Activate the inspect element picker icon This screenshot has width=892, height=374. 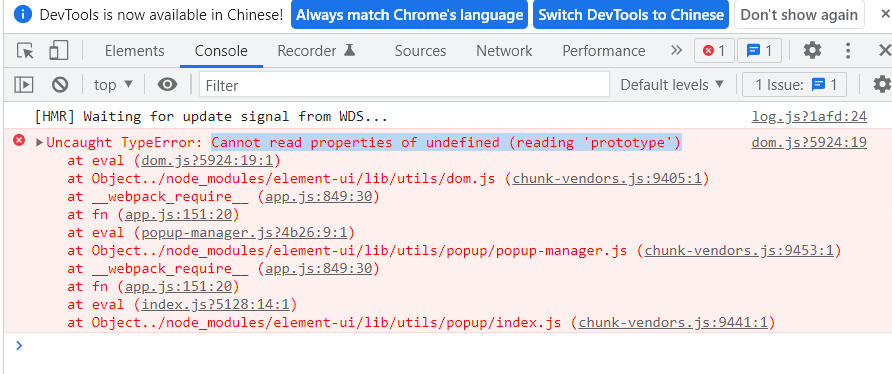(25, 51)
